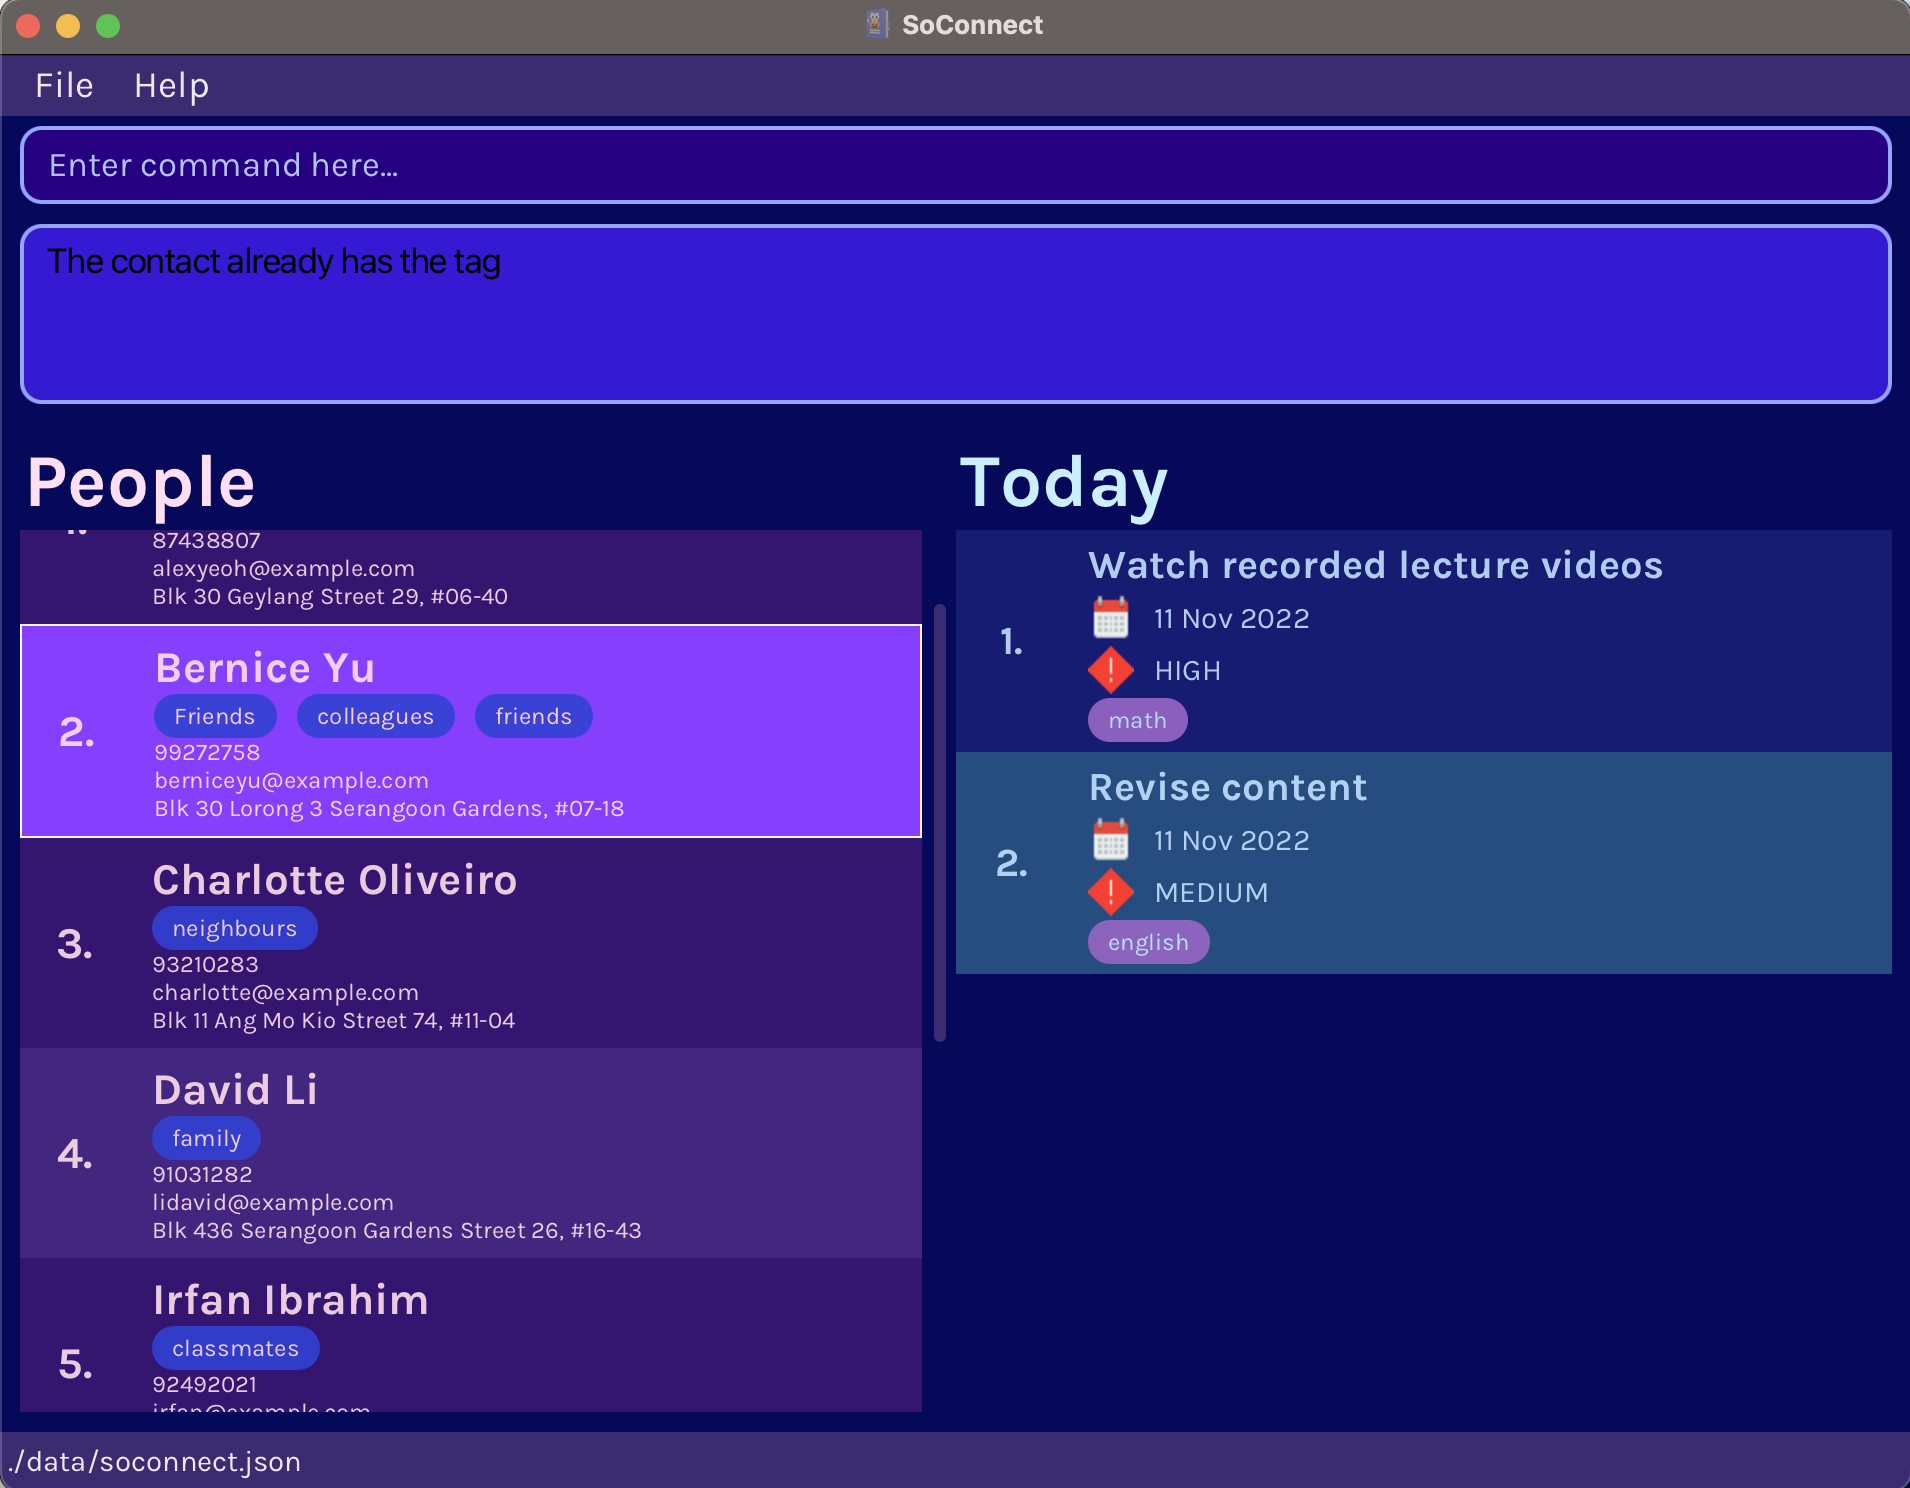Click the result message display box

click(x=955, y=314)
